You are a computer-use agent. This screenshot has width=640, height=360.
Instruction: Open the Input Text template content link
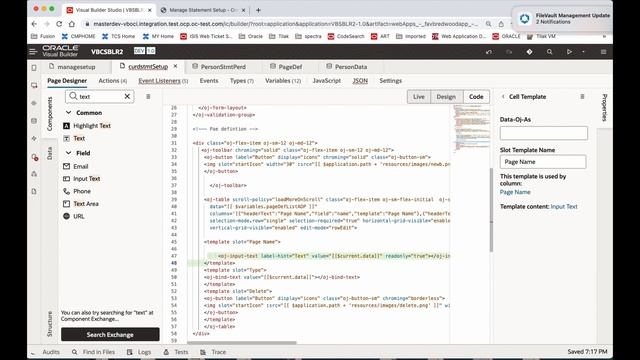point(564,207)
